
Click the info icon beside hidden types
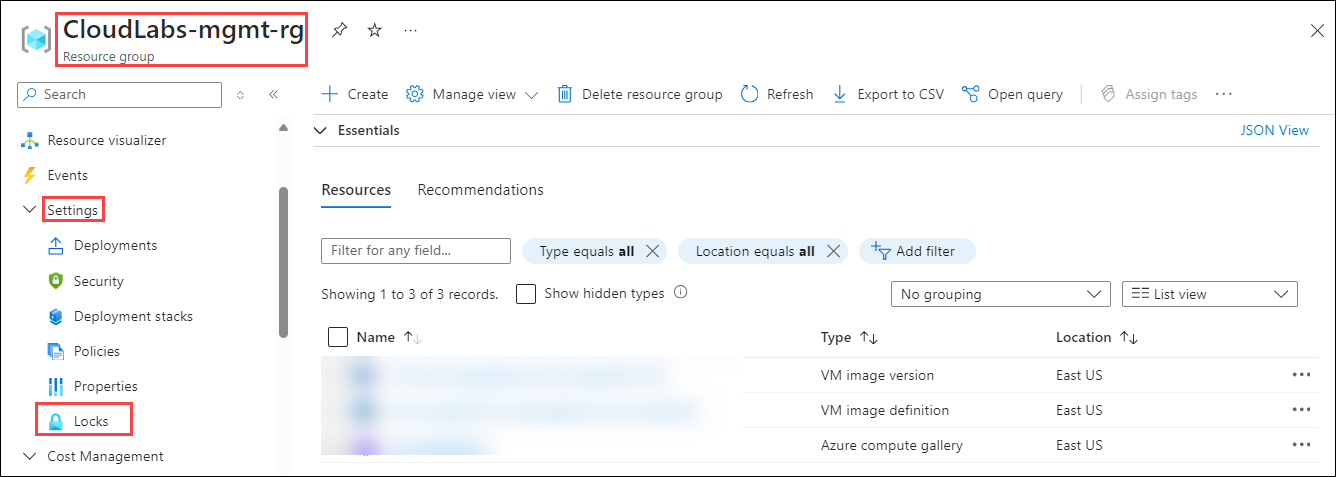[x=681, y=293]
